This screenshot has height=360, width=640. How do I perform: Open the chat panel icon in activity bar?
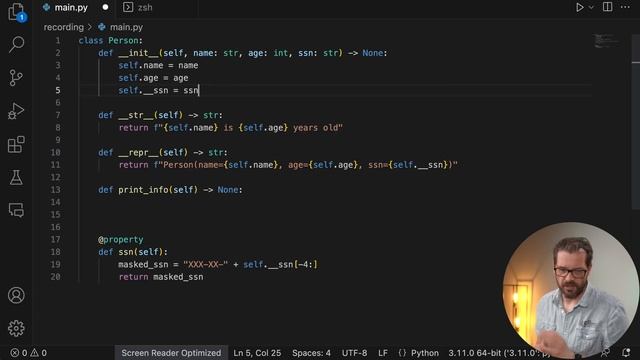click(x=16, y=210)
